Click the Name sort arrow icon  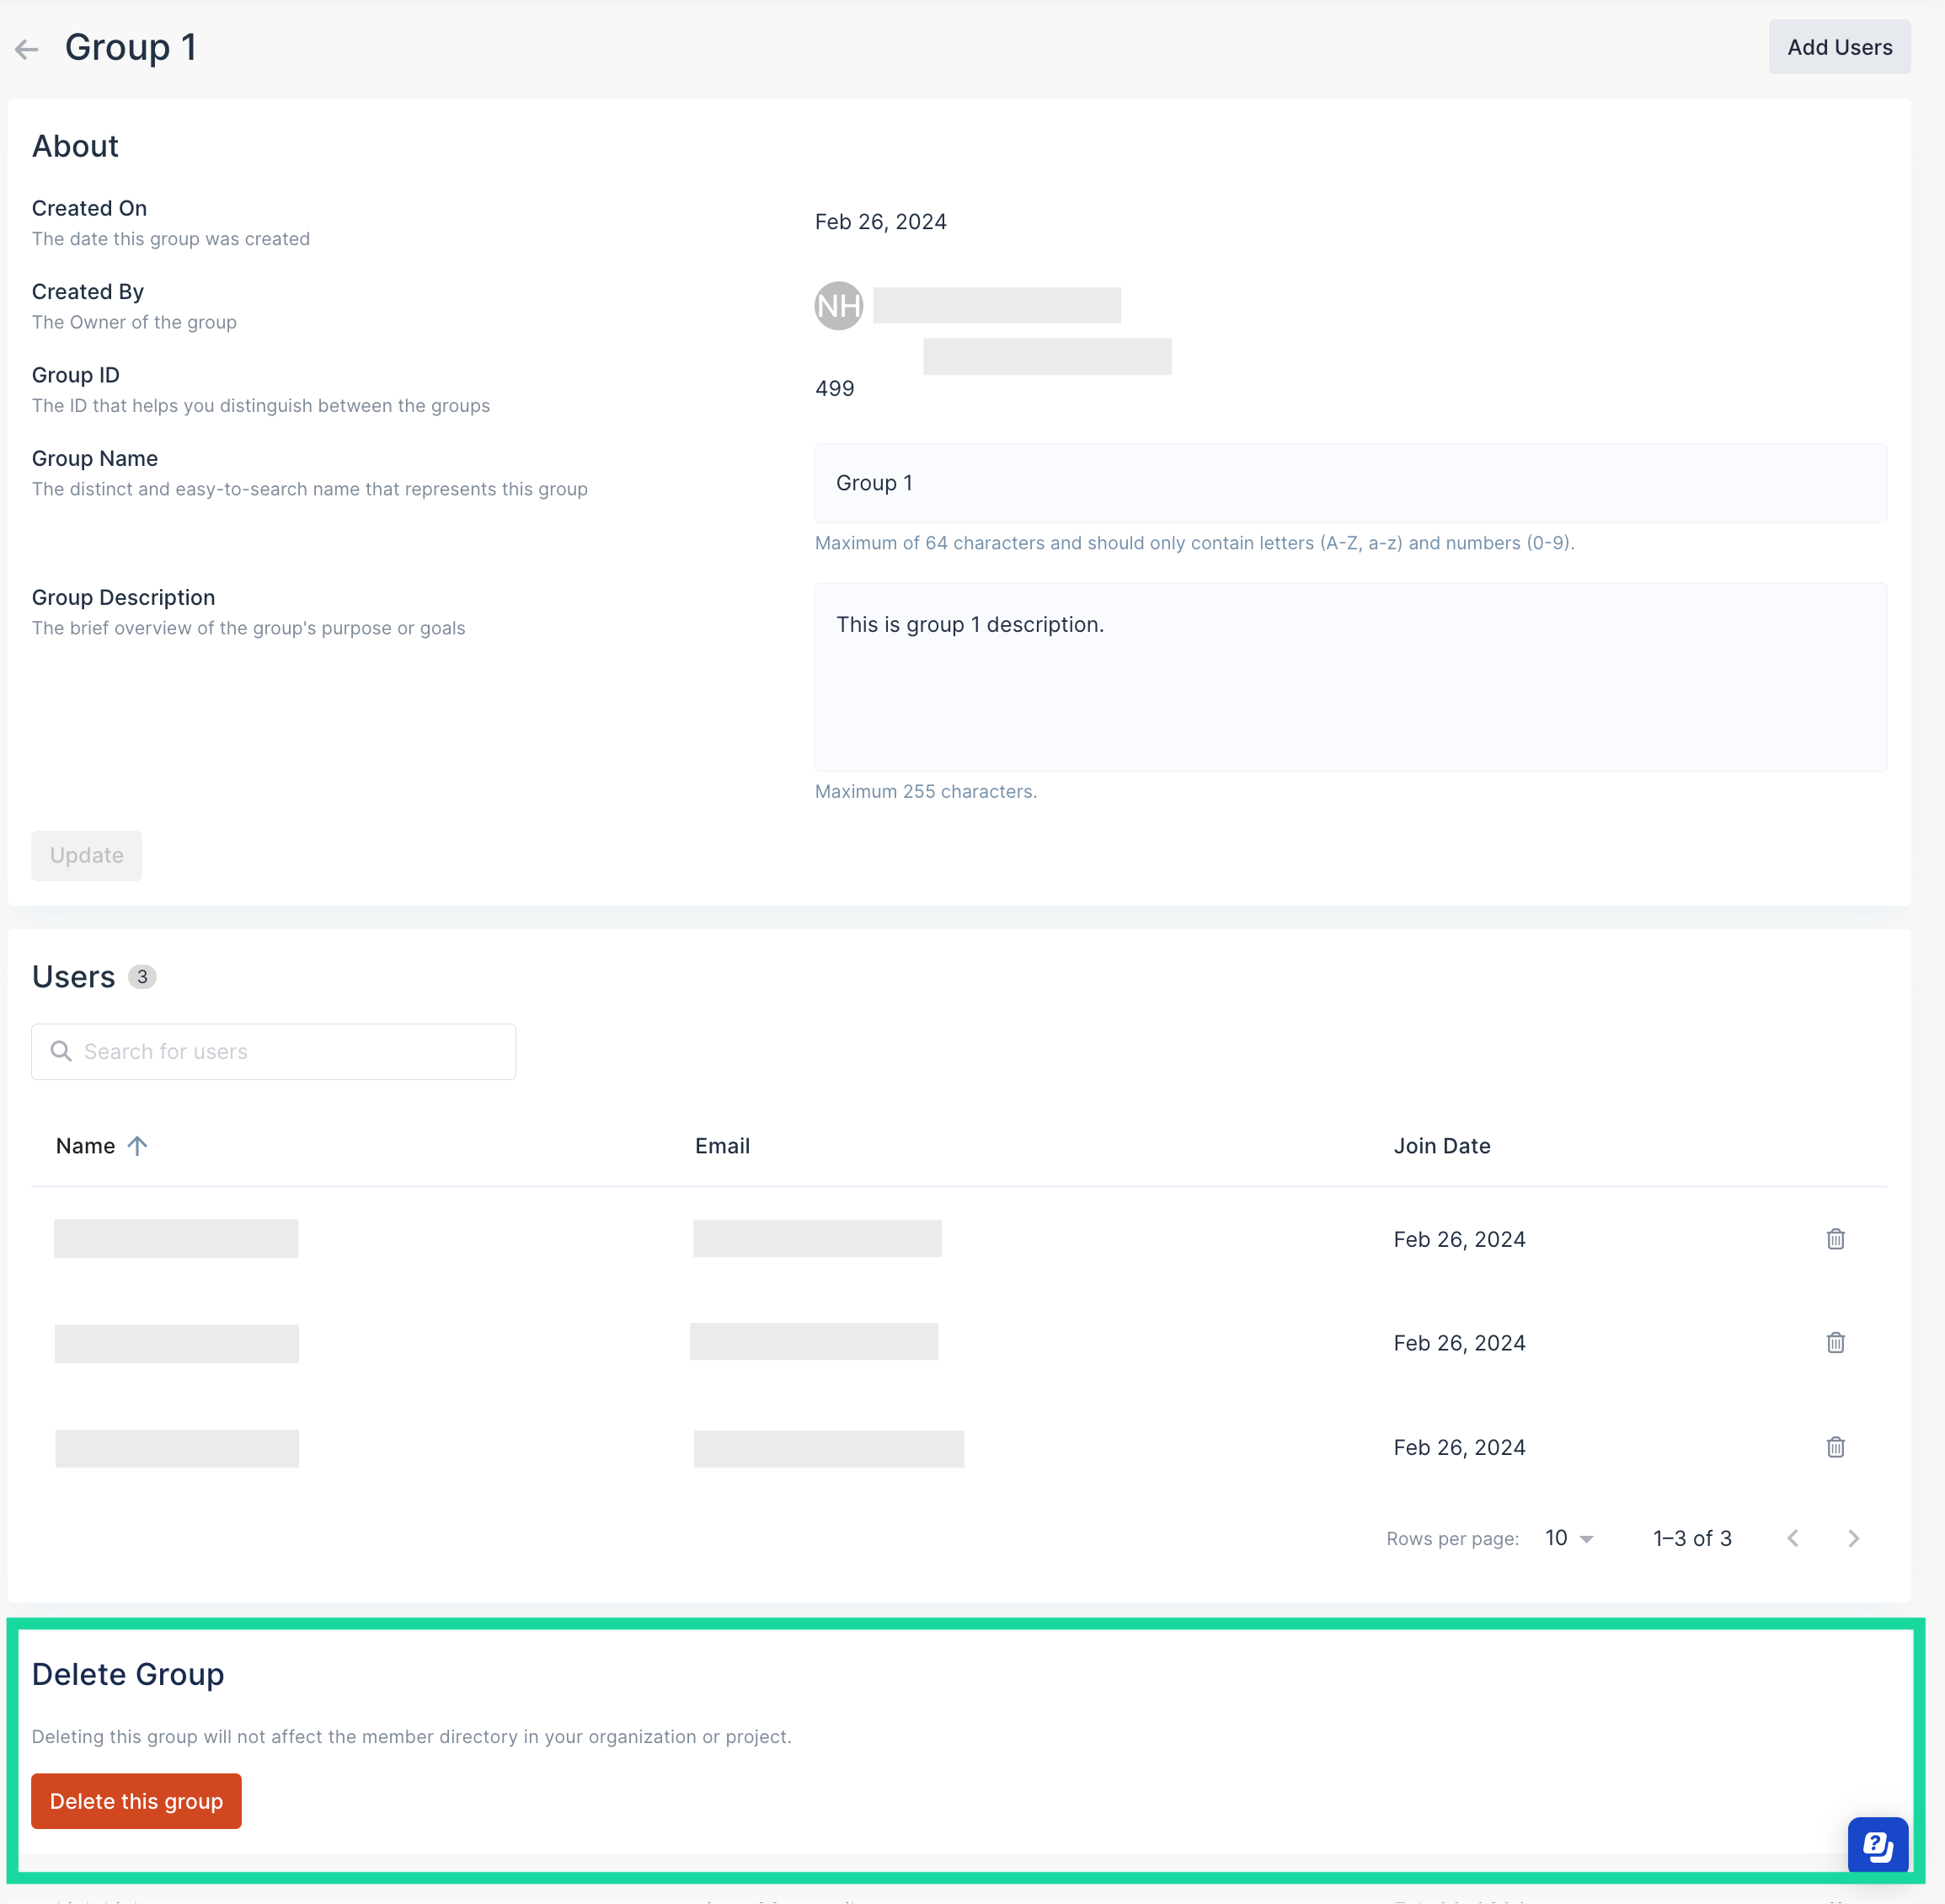tap(137, 1146)
